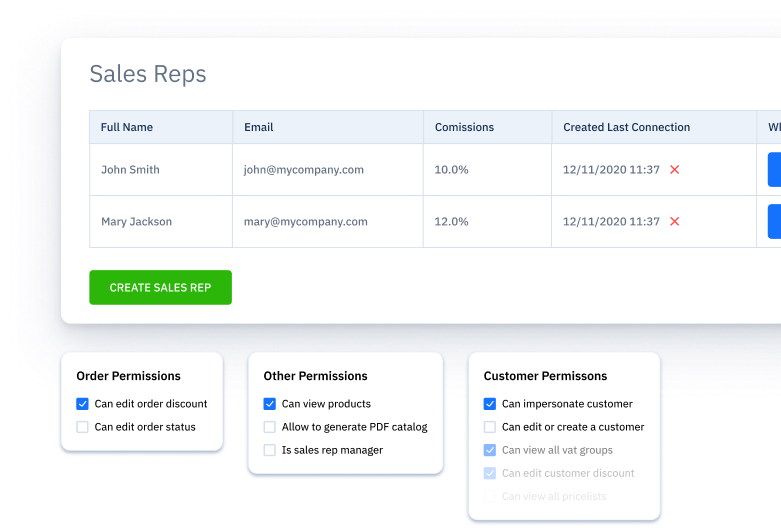This screenshot has height=528, width=781.
Task: Click the Email column header
Action: pos(258,127)
